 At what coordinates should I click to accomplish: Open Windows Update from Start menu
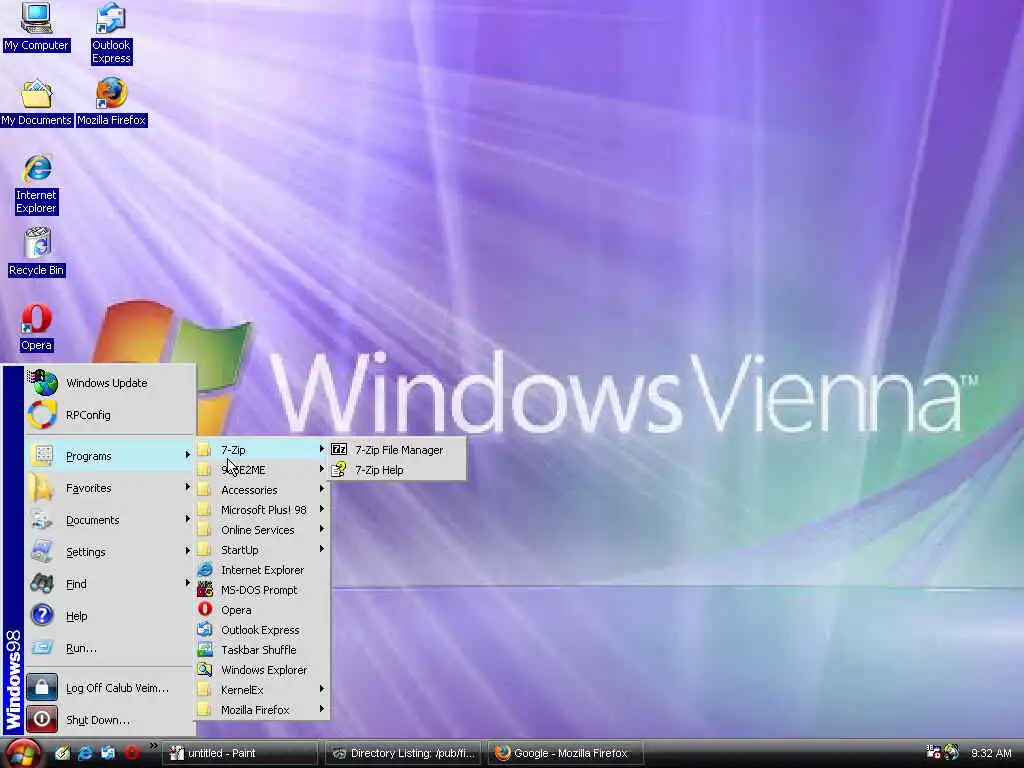(110, 383)
